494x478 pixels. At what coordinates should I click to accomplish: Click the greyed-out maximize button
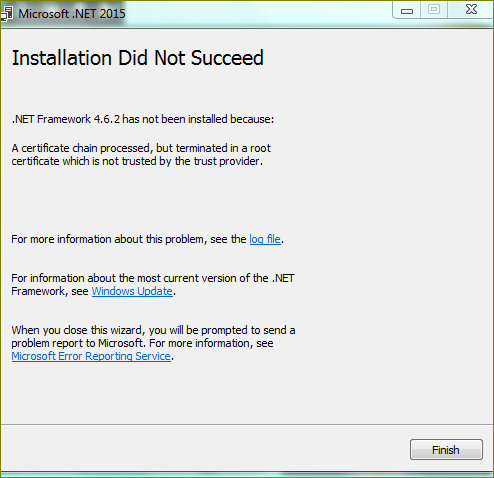click(434, 10)
